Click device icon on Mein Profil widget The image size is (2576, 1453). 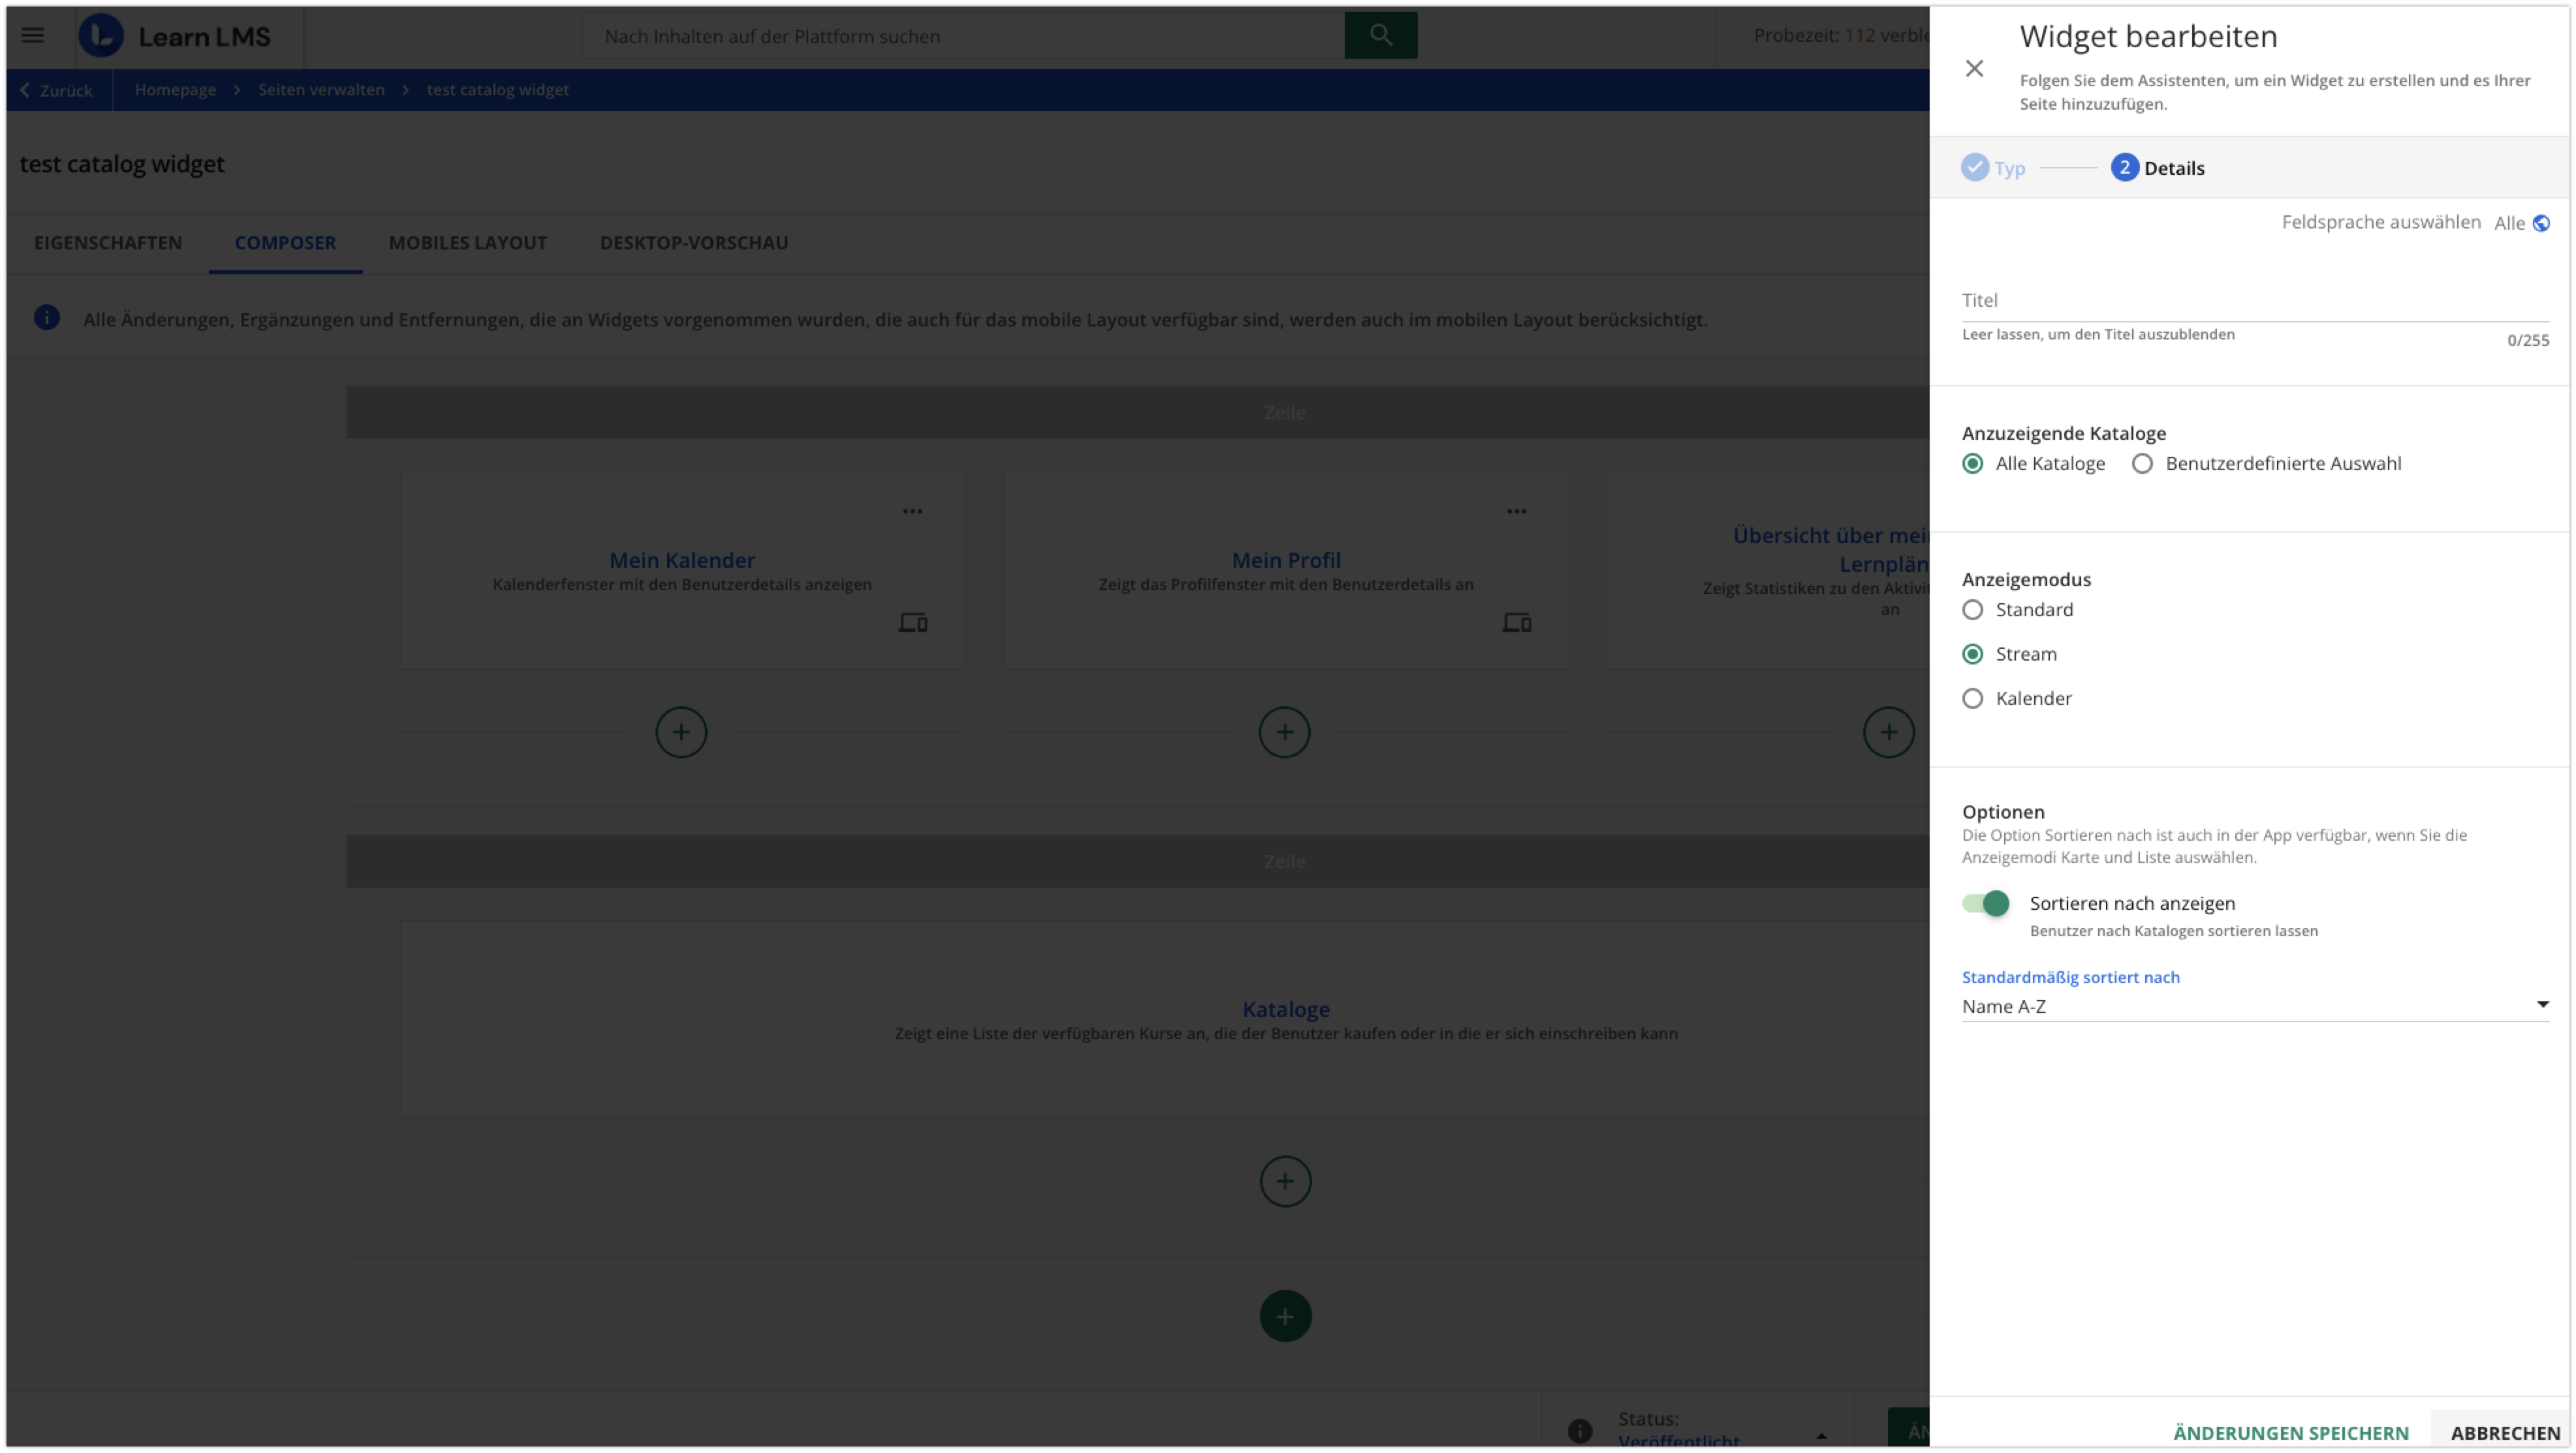click(1517, 623)
